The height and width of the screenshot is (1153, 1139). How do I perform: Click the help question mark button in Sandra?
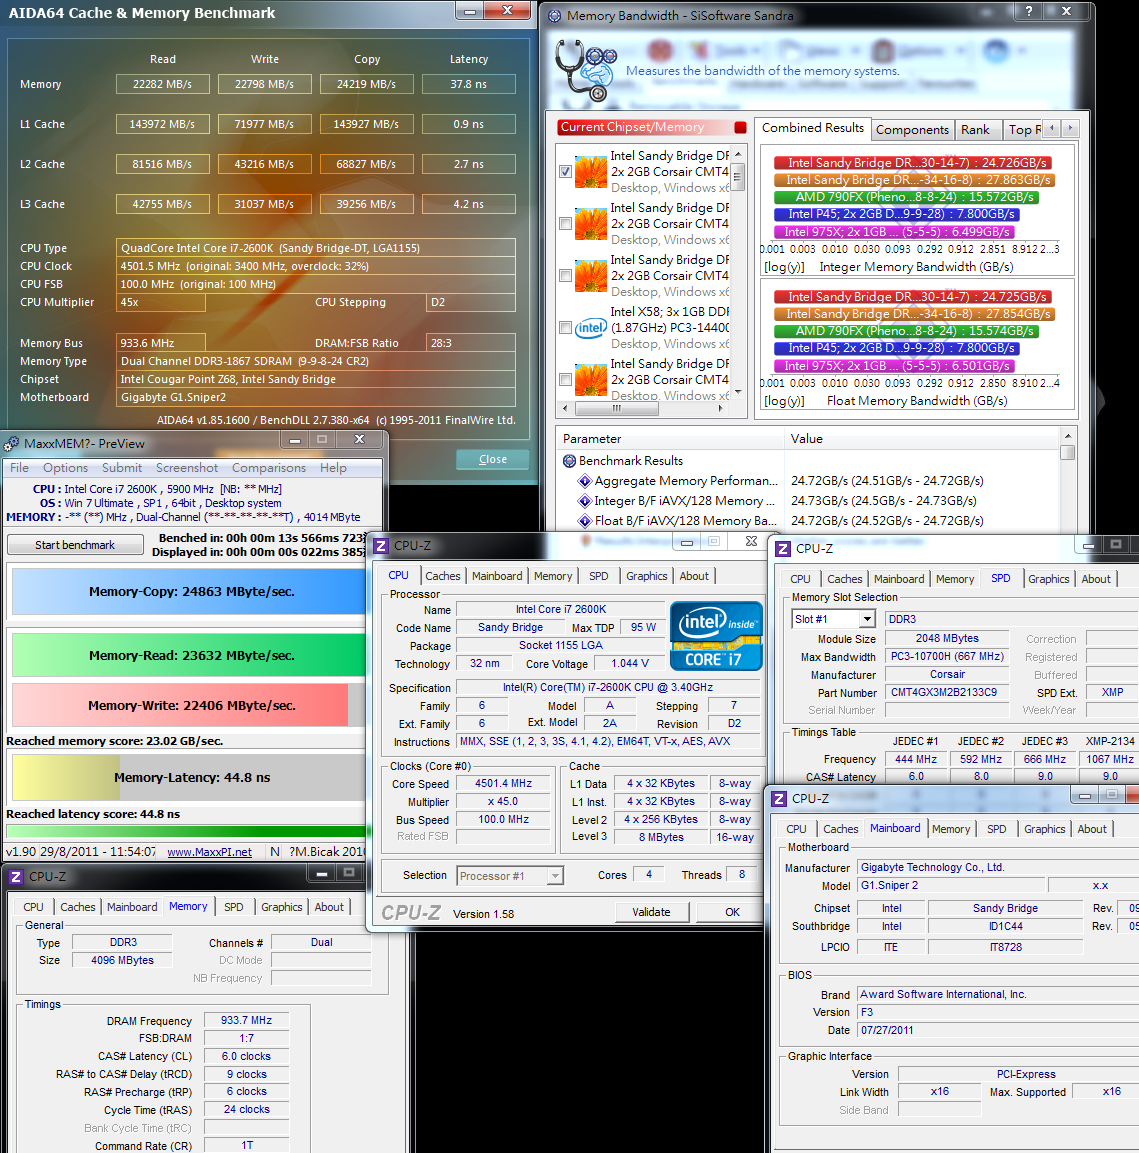click(x=1029, y=11)
